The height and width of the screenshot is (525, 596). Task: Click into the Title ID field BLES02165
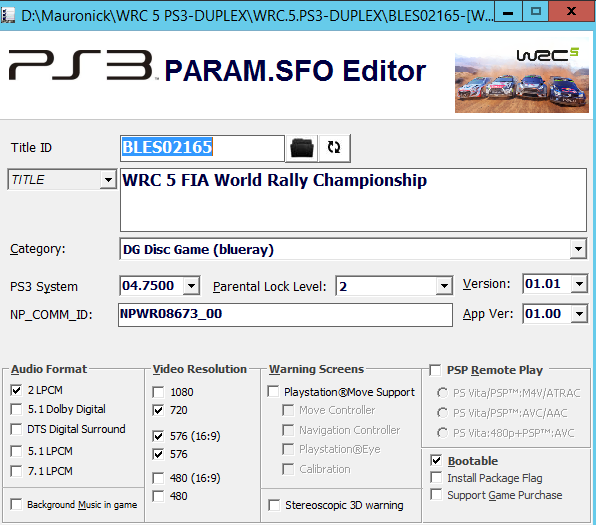(x=202, y=148)
